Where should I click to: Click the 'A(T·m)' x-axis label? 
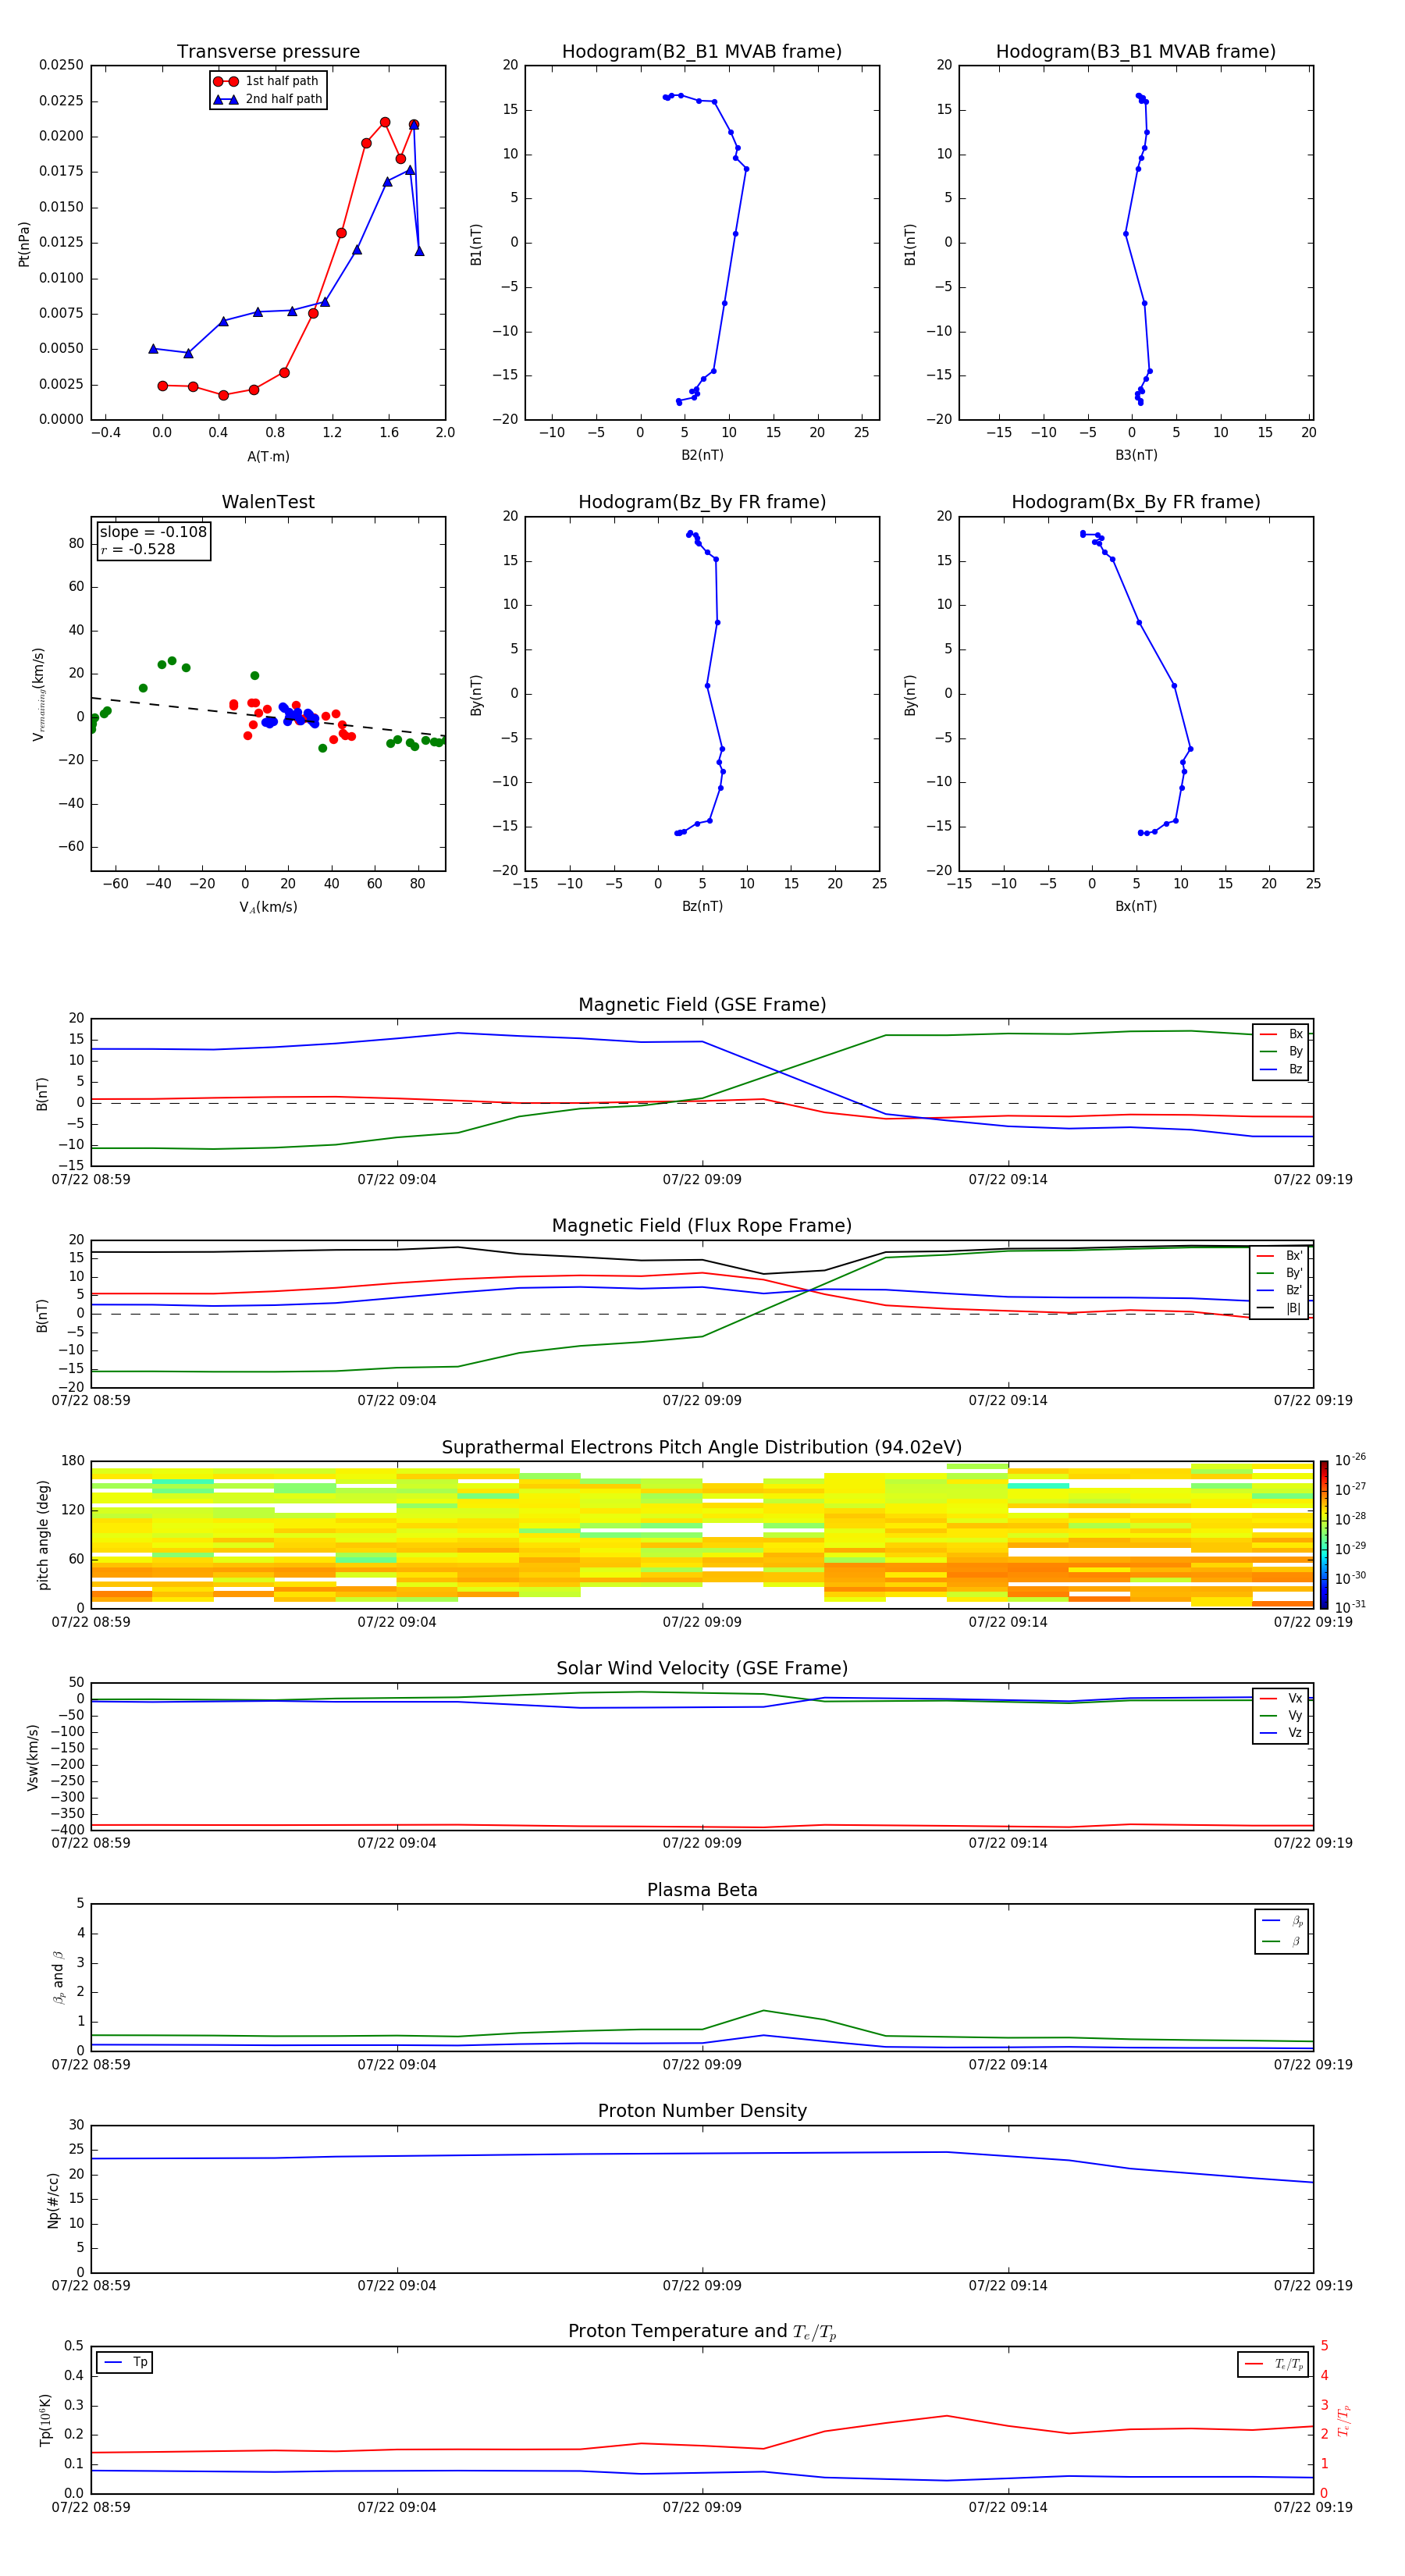tap(268, 457)
